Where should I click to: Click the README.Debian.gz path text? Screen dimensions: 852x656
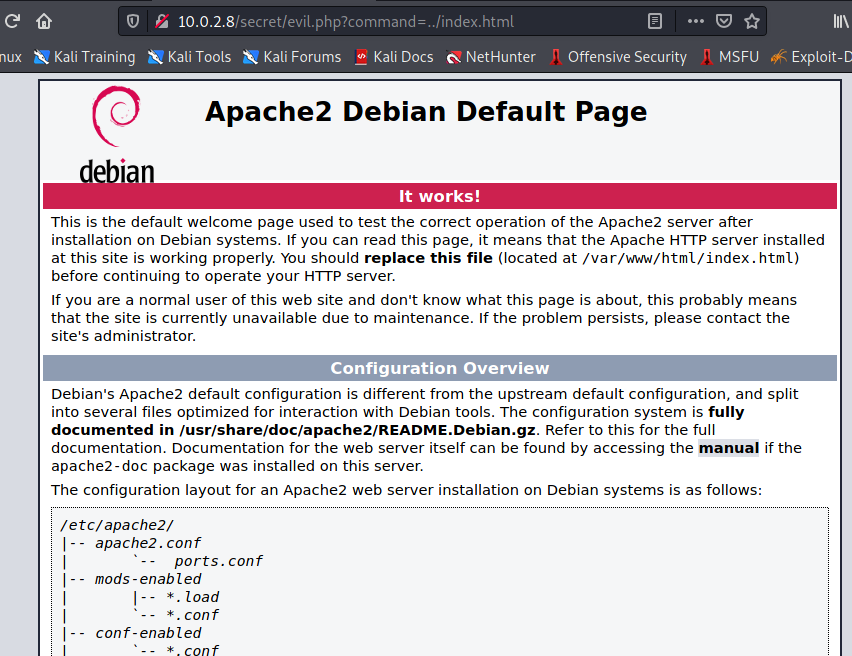(x=358, y=430)
